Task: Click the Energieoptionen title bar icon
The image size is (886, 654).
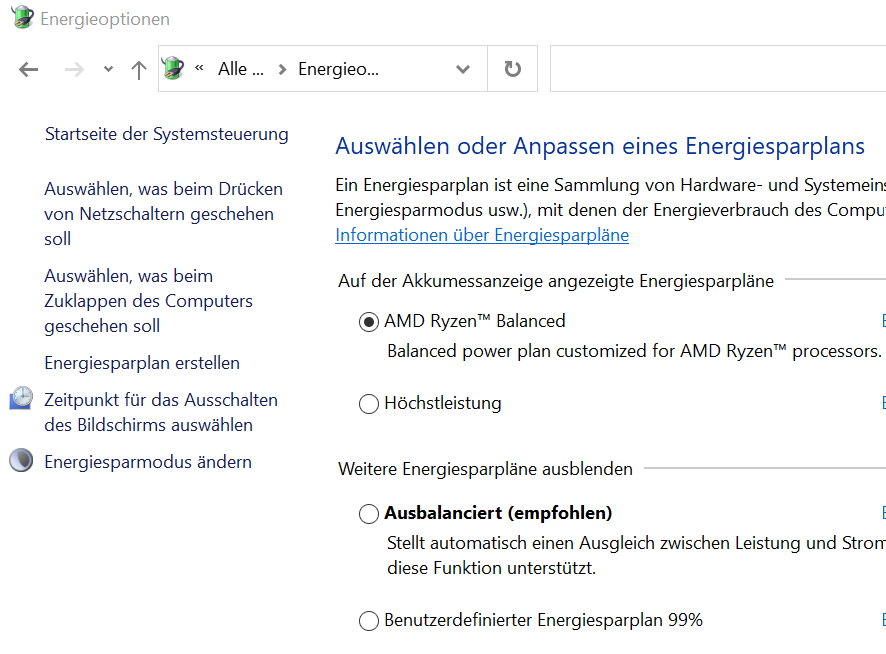Action: pyautogui.click(x=21, y=18)
